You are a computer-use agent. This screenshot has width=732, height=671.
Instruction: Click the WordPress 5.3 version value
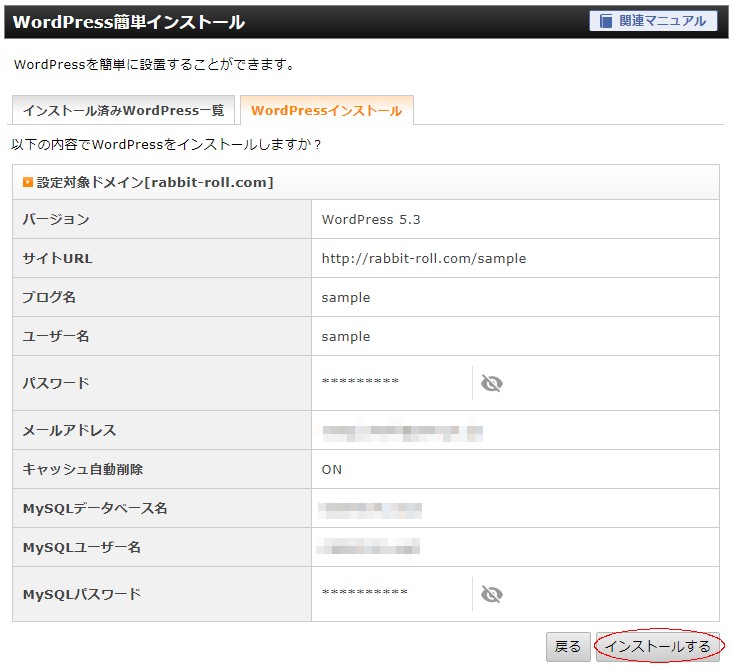click(371, 219)
